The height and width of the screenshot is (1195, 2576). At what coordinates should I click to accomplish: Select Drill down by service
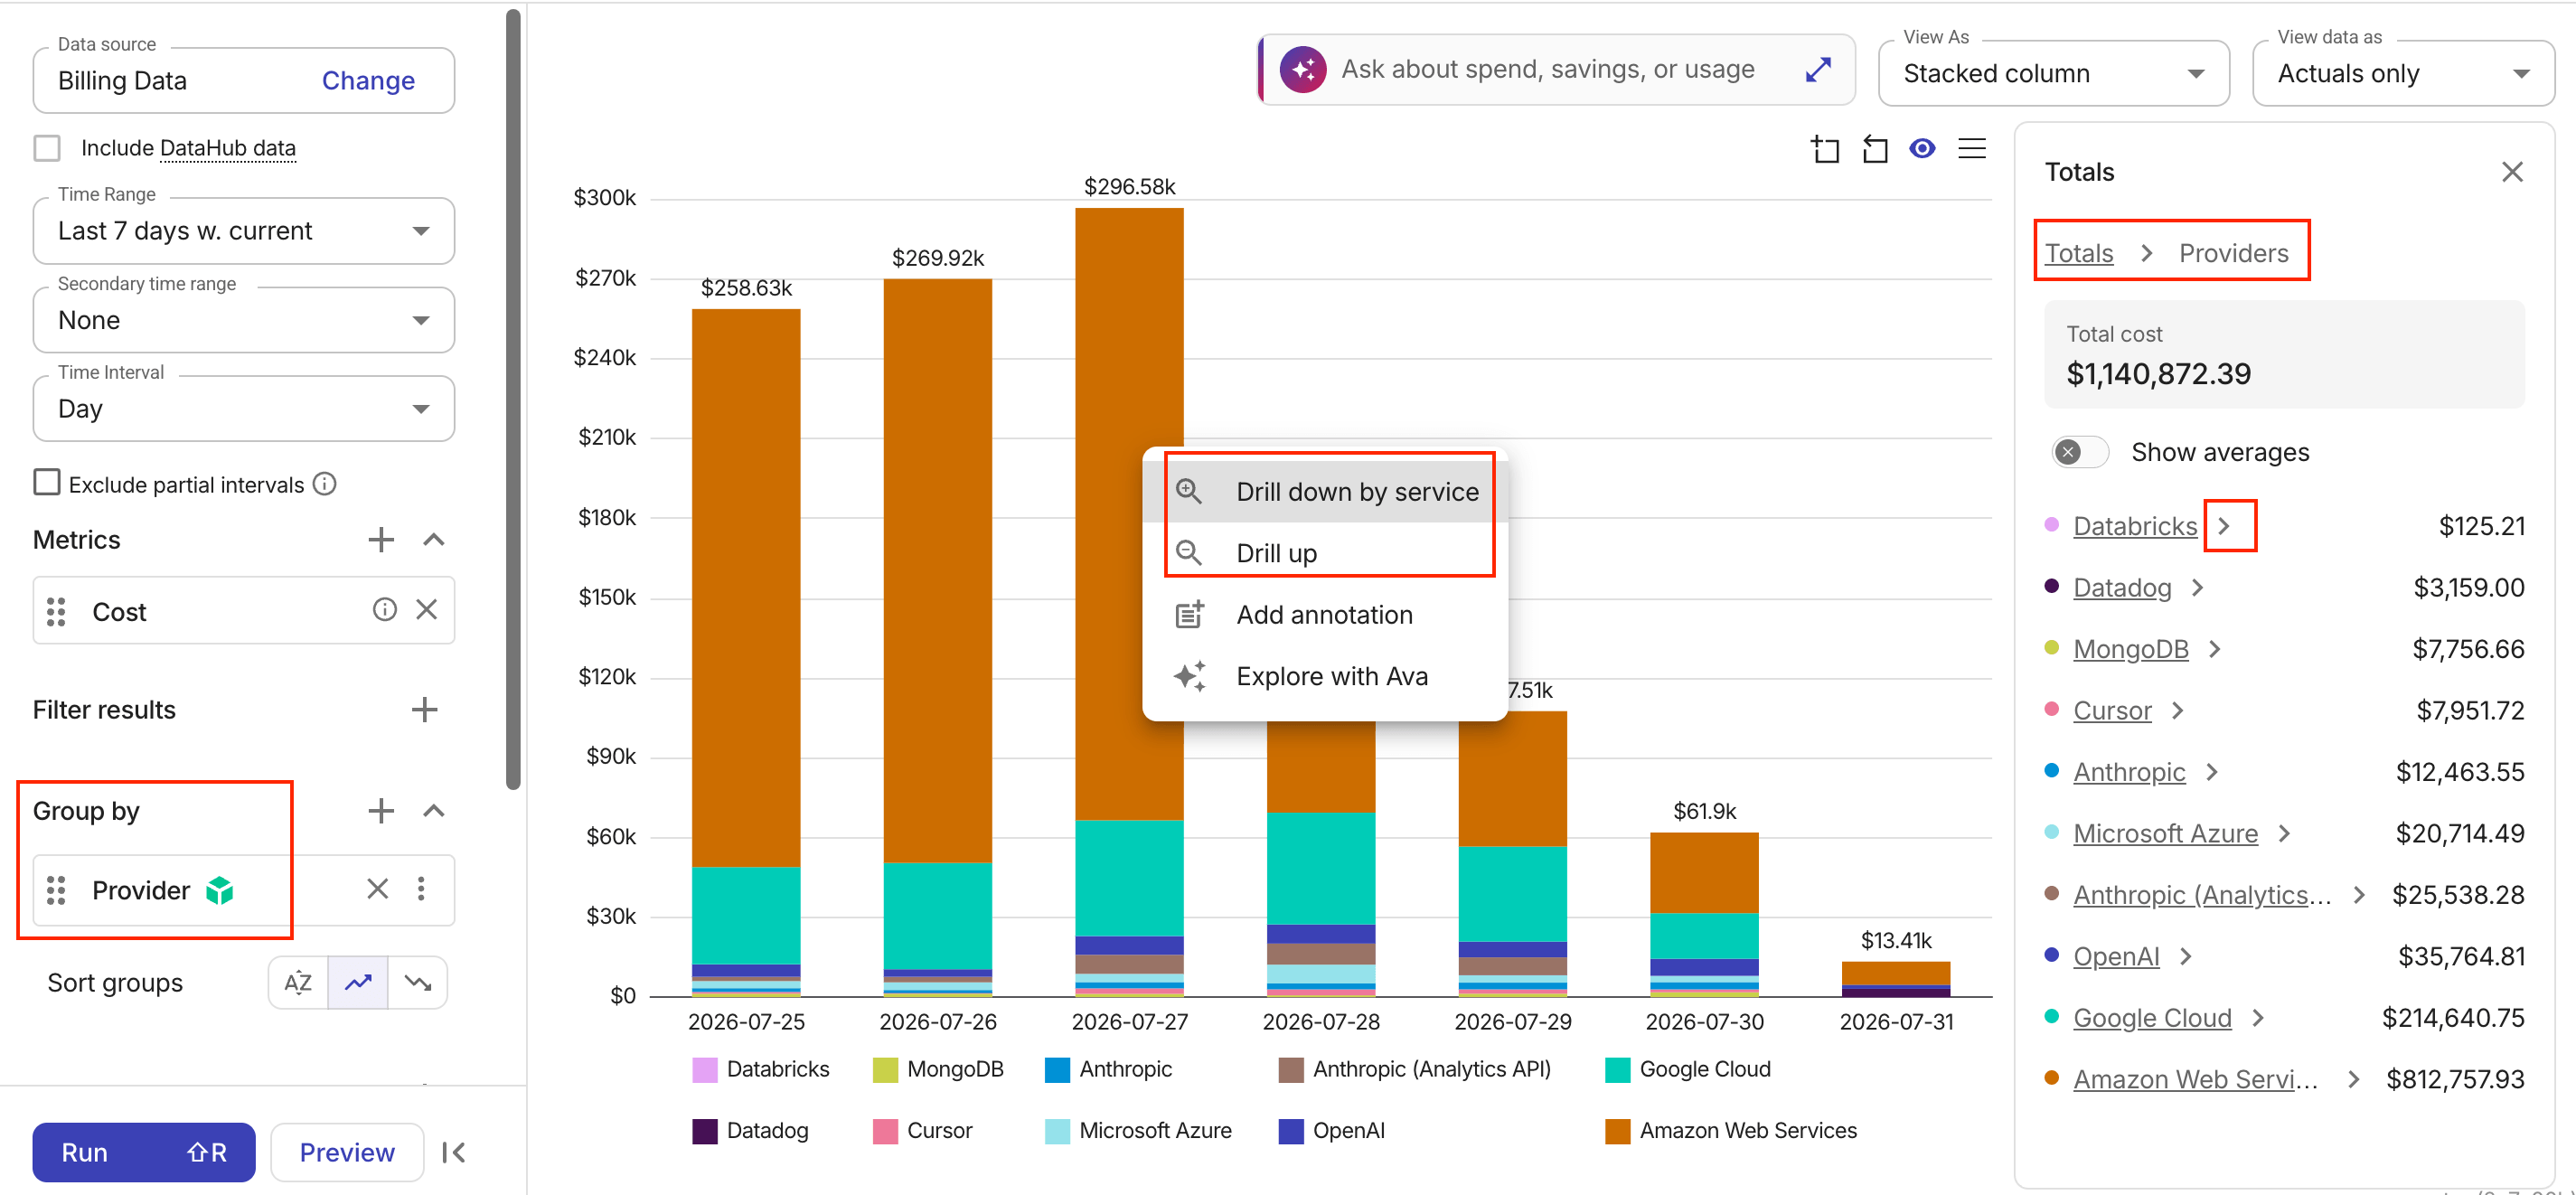tap(1325, 492)
